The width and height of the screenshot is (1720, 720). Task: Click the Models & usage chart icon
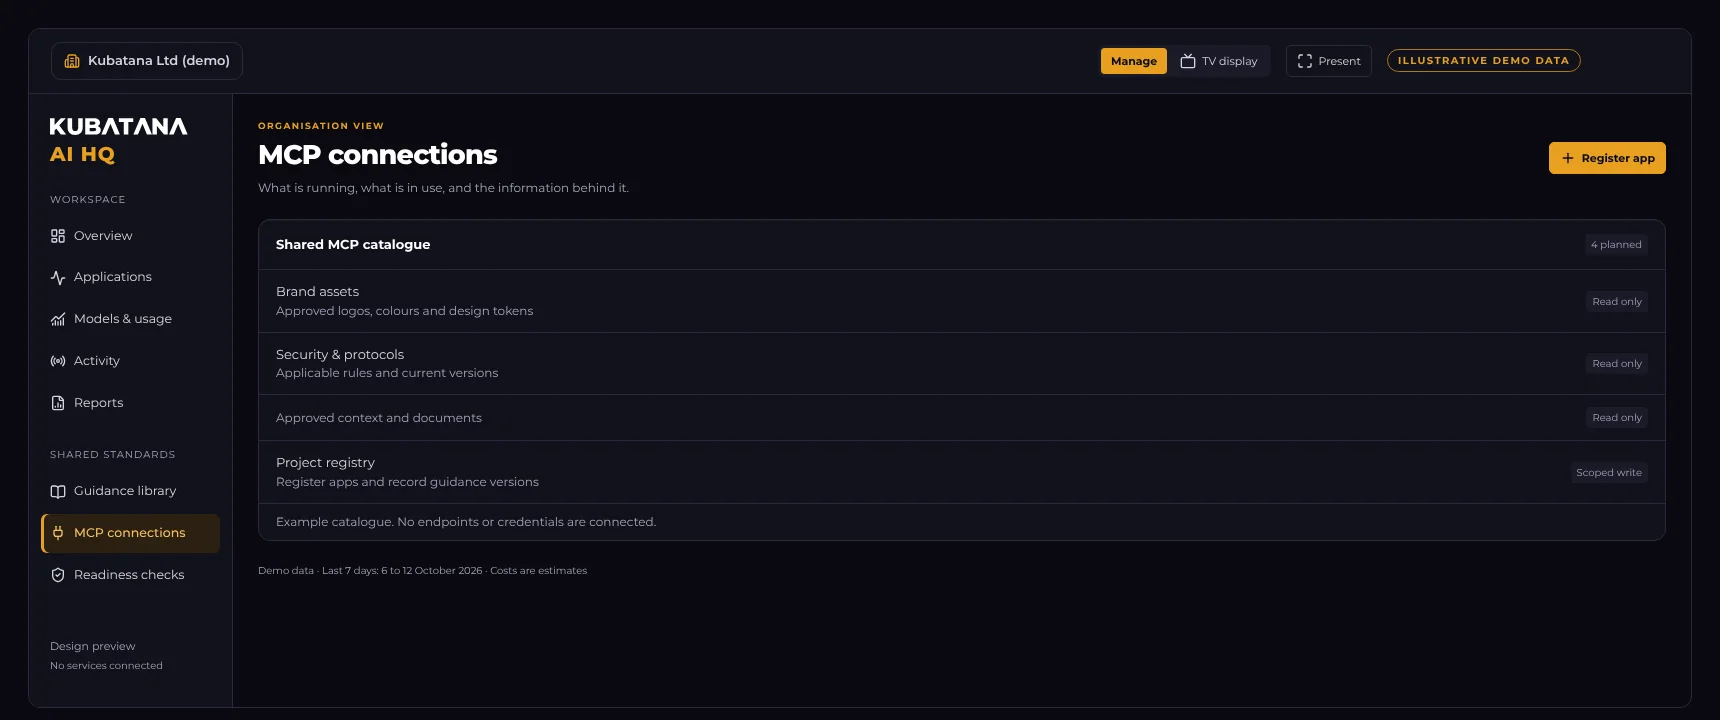pos(58,319)
